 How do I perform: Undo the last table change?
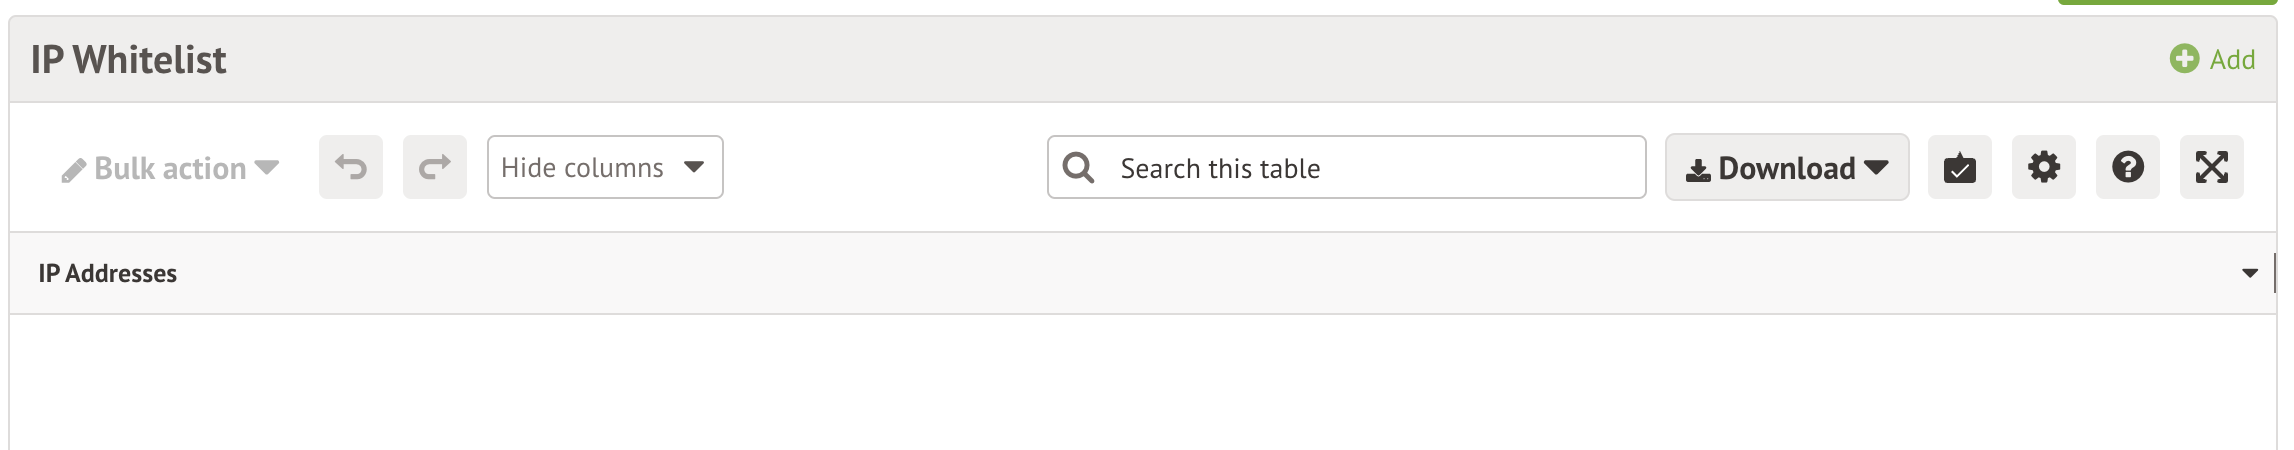351,167
